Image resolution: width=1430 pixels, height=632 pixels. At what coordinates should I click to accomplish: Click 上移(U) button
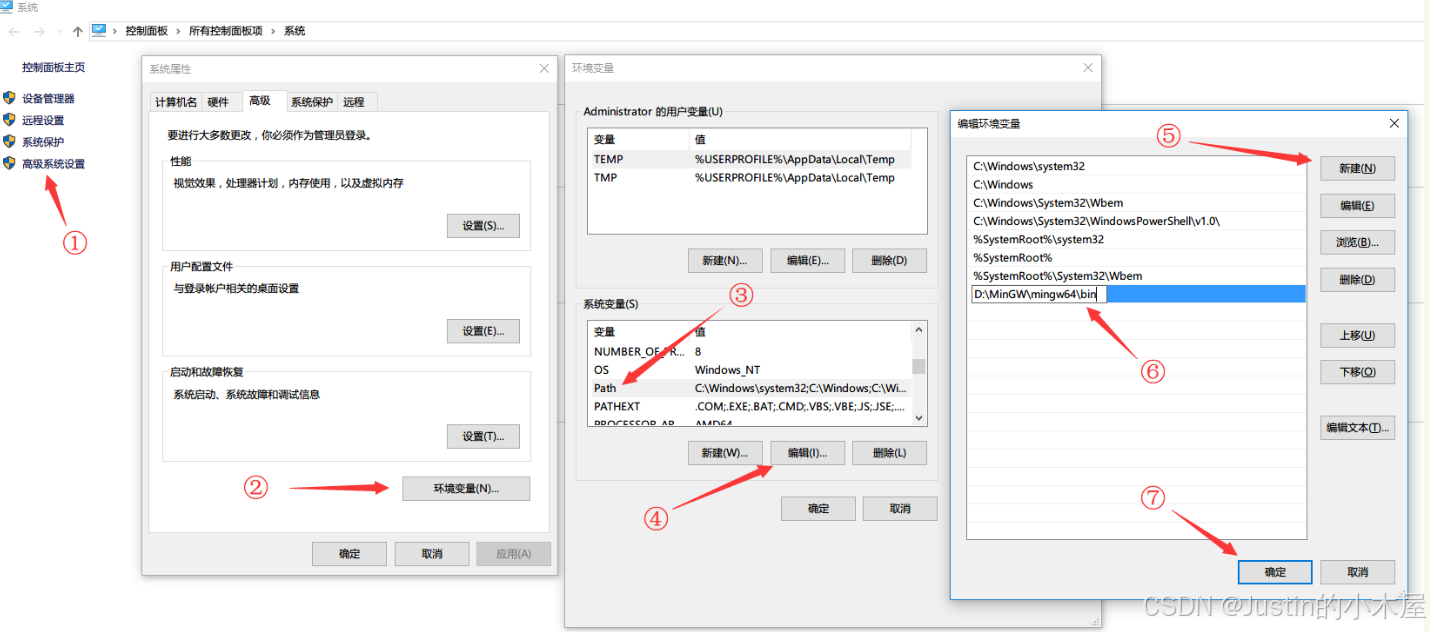tap(1357, 335)
